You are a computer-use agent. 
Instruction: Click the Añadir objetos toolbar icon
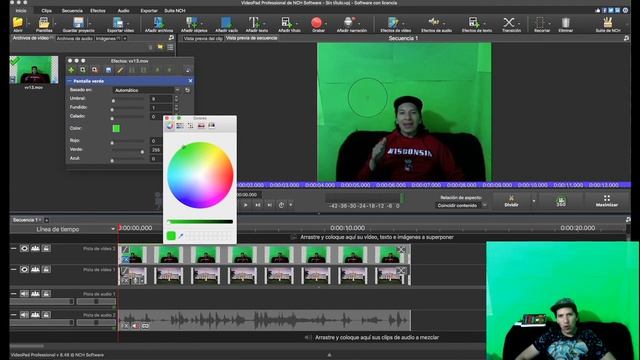[x=191, y=23]
